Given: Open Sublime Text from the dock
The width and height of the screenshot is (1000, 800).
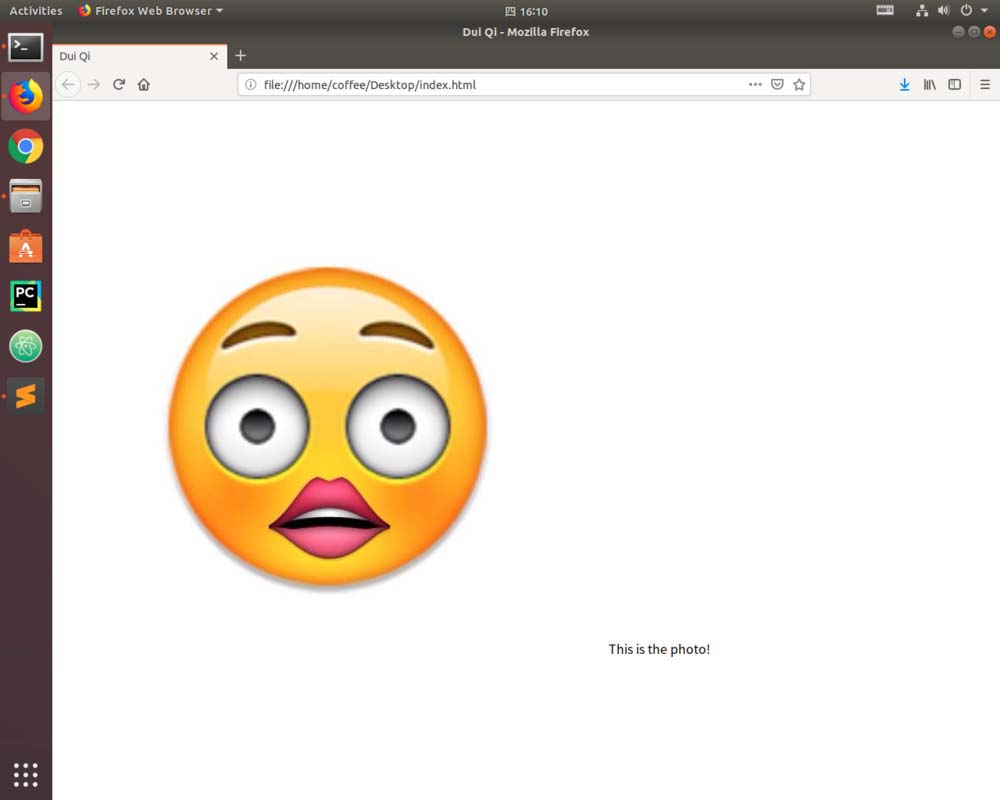Looking at the screenshot, I should pos(26,396).
